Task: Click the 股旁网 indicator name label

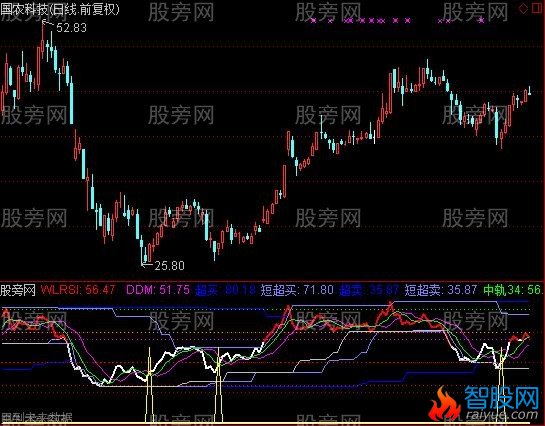Action: click(18, 290)
